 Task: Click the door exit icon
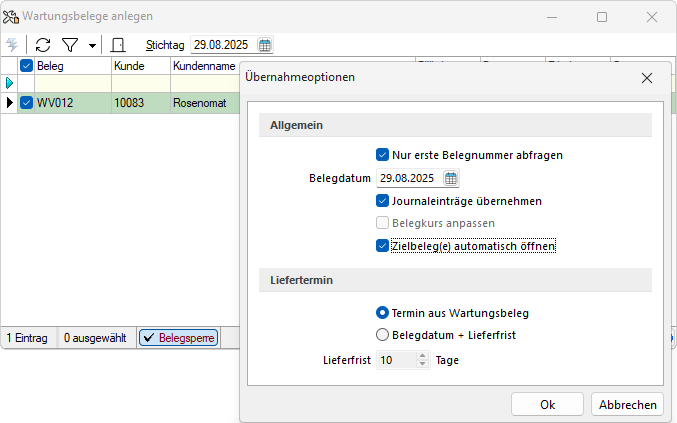[x=117, y=45]
